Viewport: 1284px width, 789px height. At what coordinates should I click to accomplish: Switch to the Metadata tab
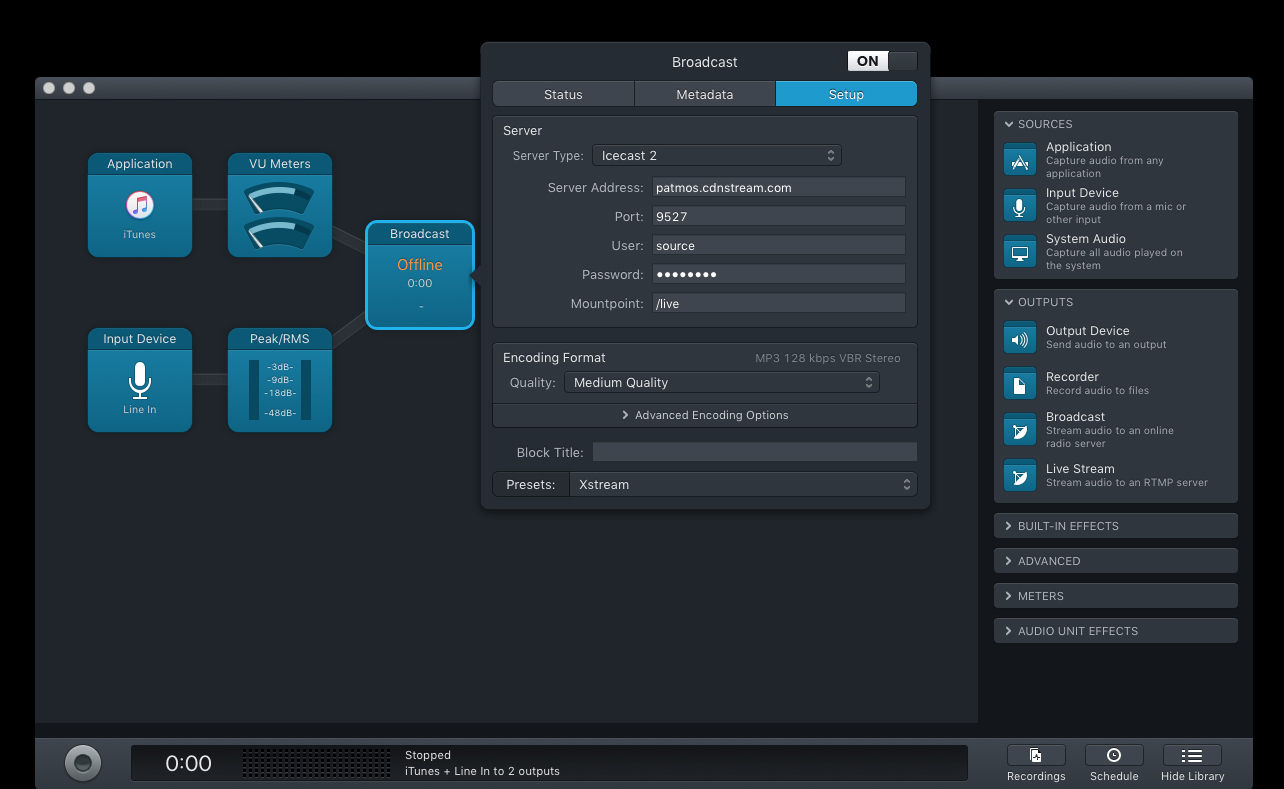[705, 94]
